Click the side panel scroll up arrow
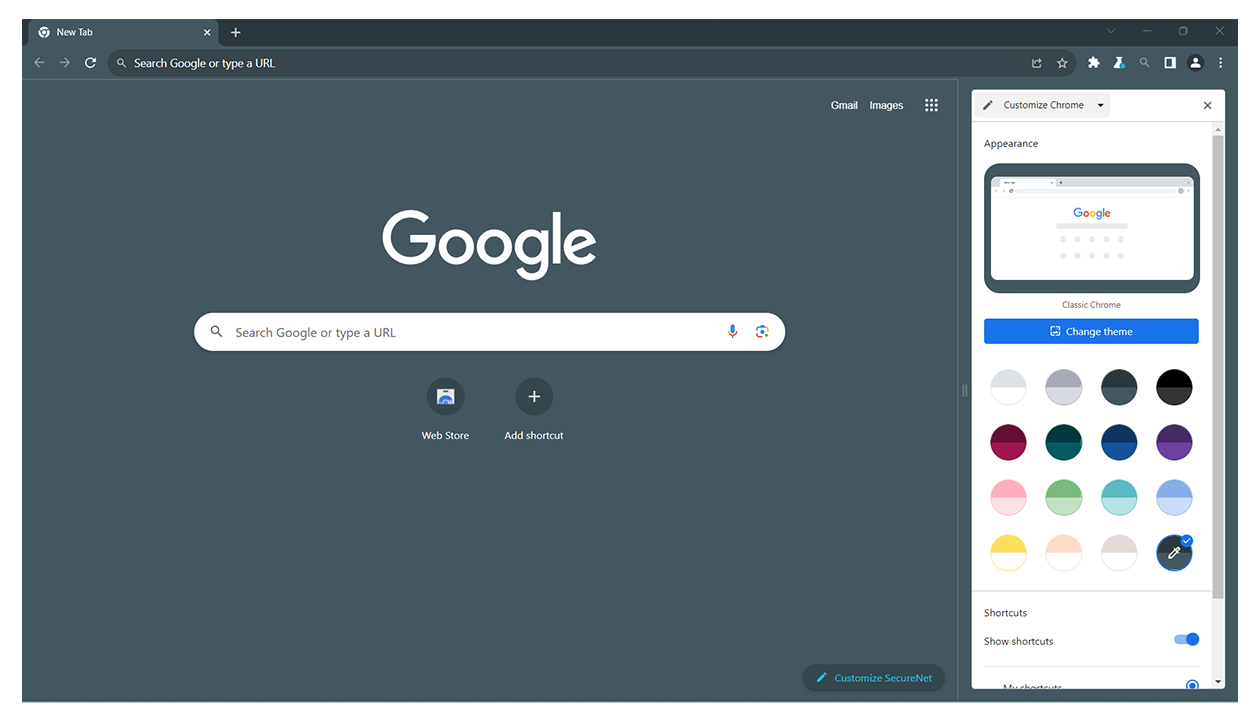This screenshot has height=722, width=1260. pyautogui.click(x=1218, y=129)
